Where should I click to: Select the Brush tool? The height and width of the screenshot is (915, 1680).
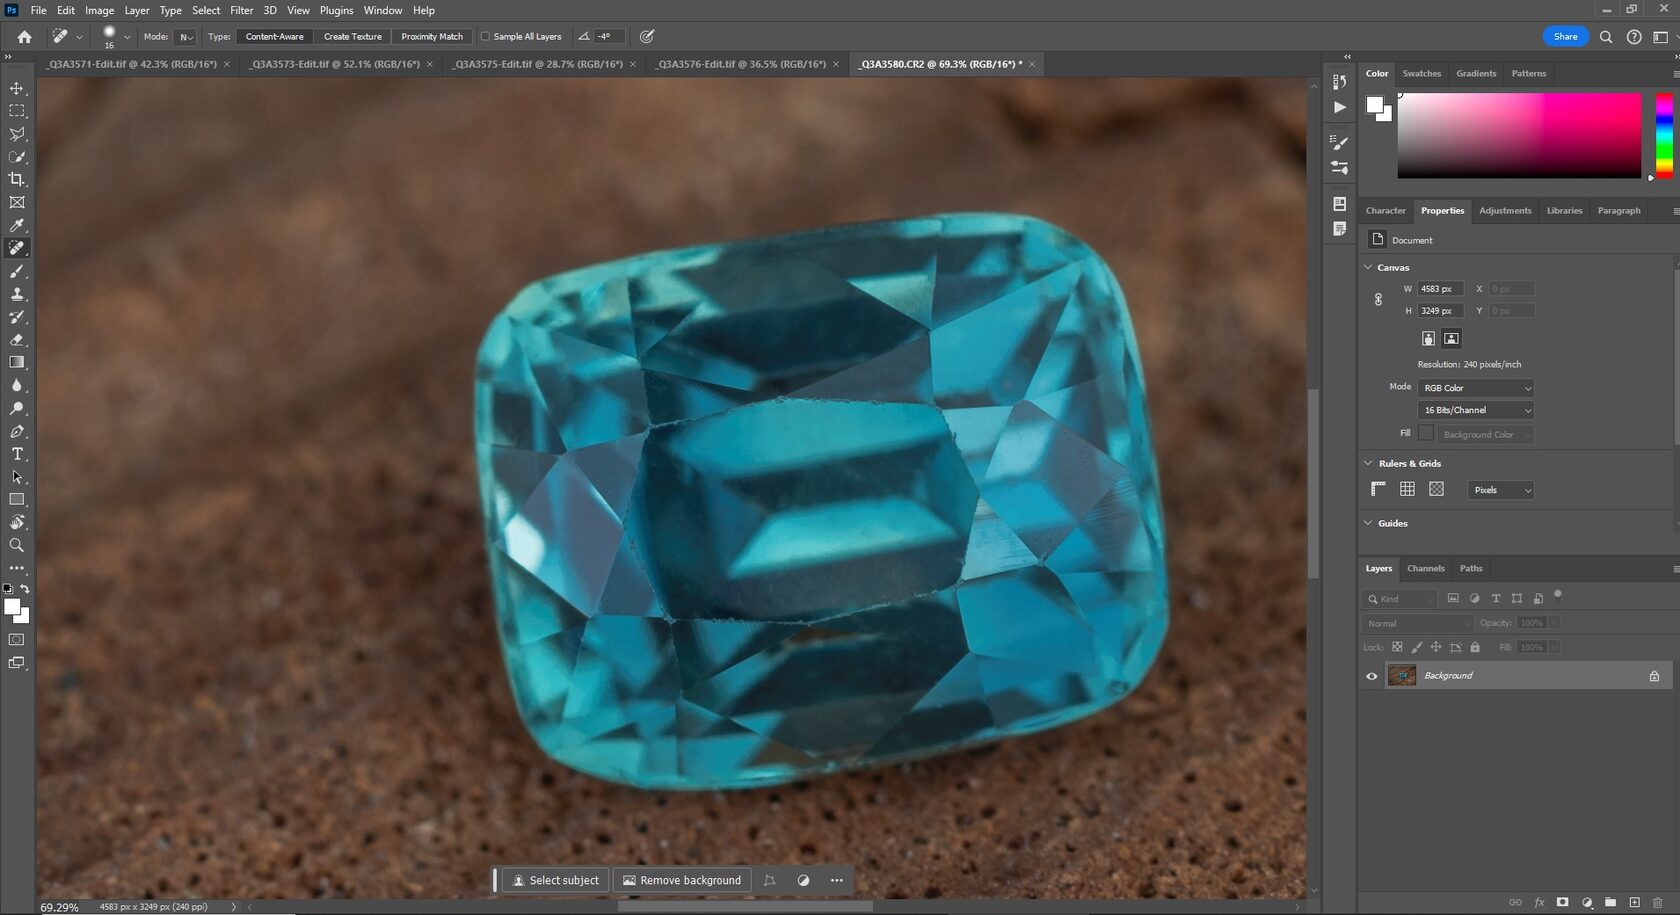16,271
